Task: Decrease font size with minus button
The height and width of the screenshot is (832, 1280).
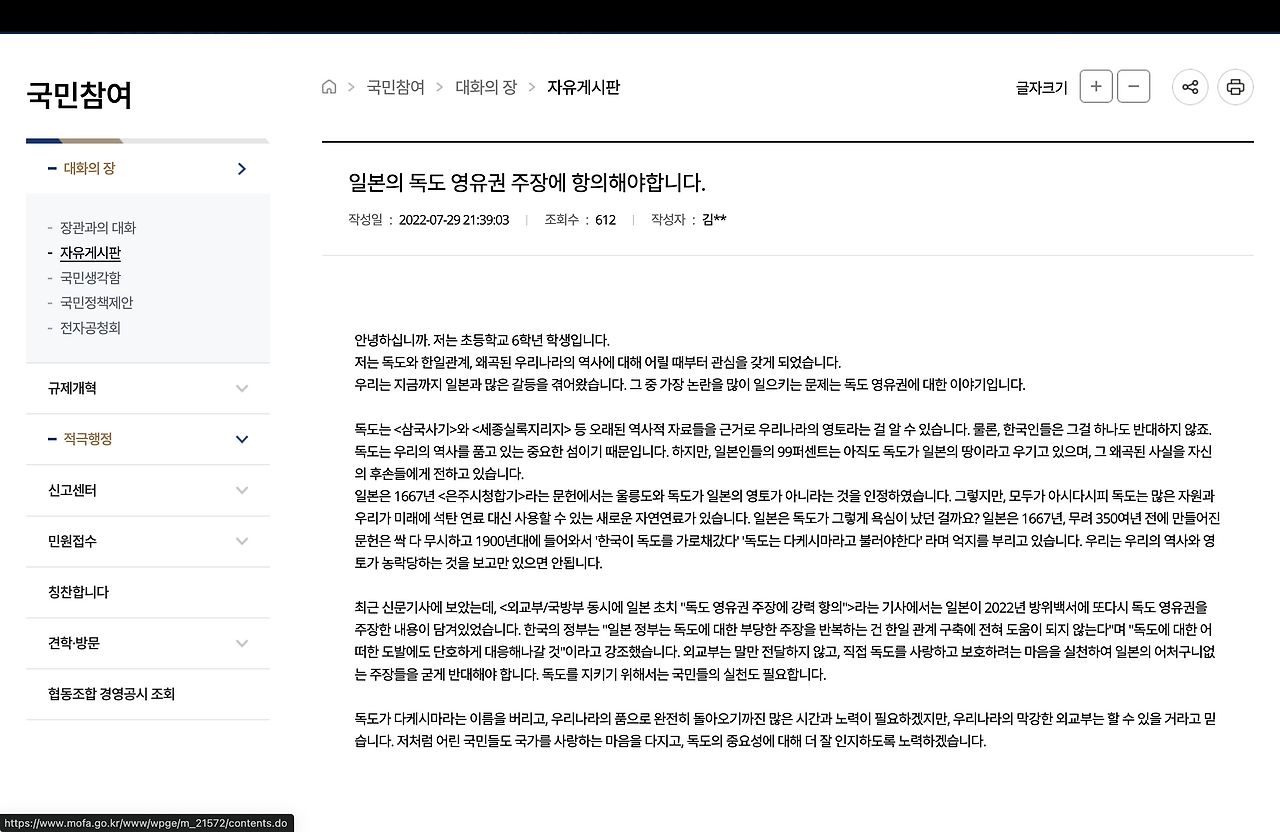Action: tap(1133, 87)
